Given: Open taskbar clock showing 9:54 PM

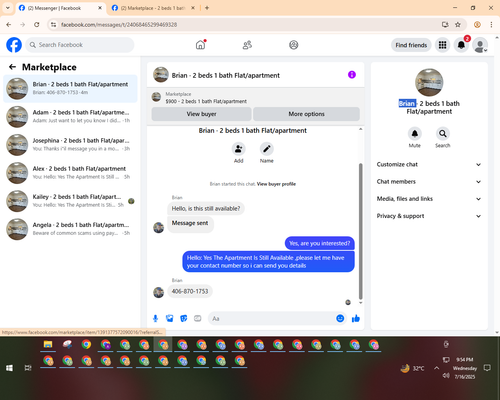Looking at the screenshot, I should pos(465,368).
